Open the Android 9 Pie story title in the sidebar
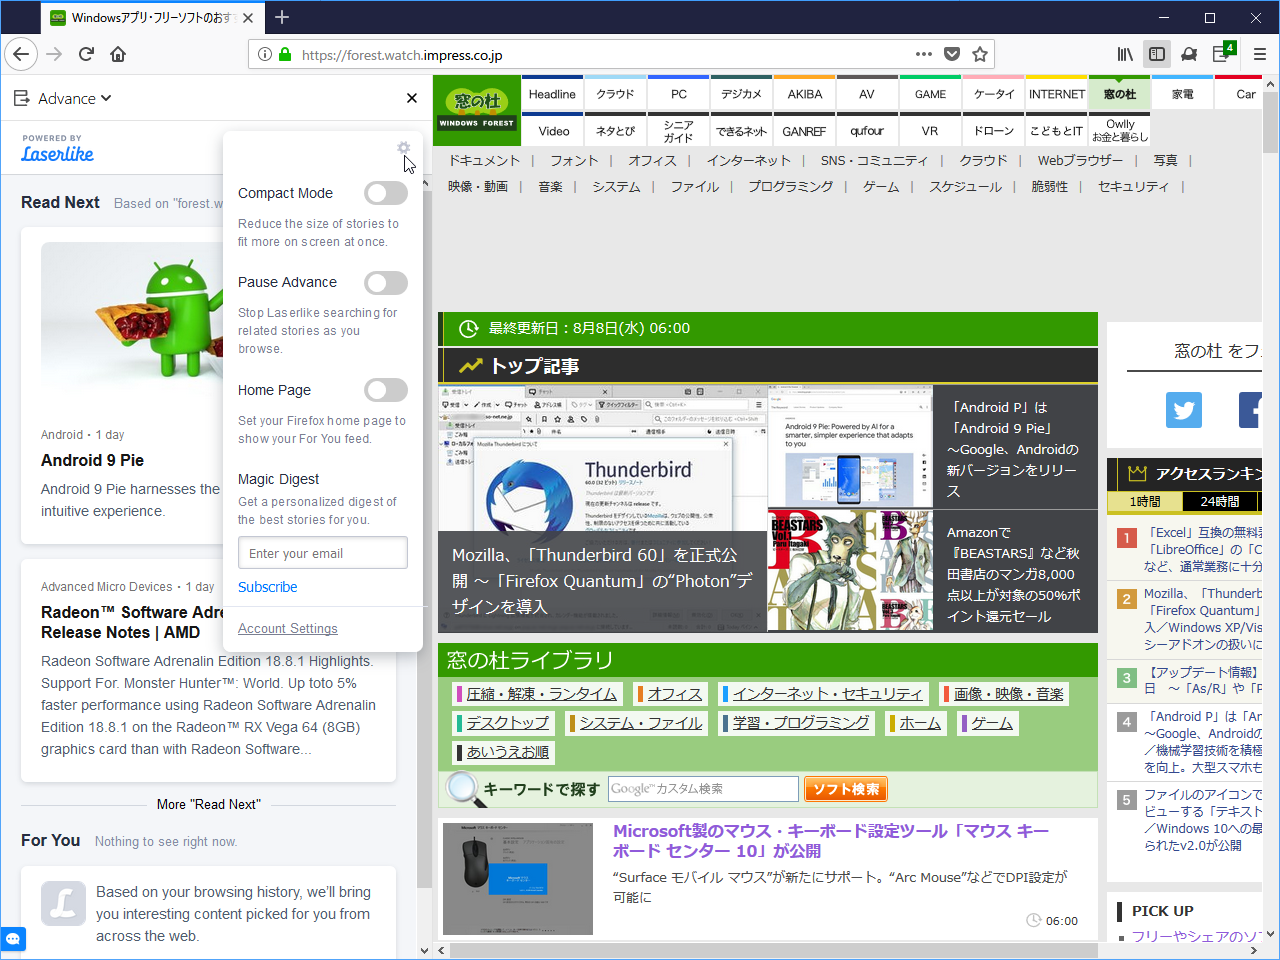 [92, 460]
